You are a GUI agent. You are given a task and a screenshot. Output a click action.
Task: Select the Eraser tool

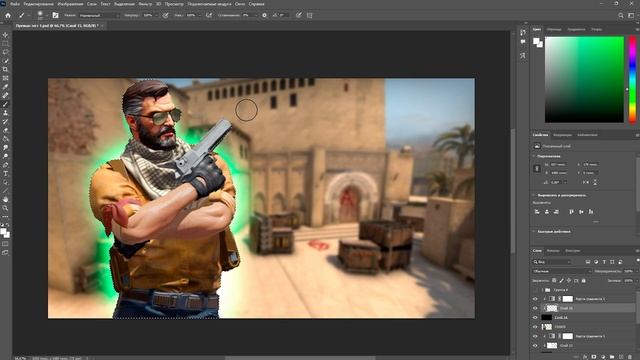[x=5, y=130]
